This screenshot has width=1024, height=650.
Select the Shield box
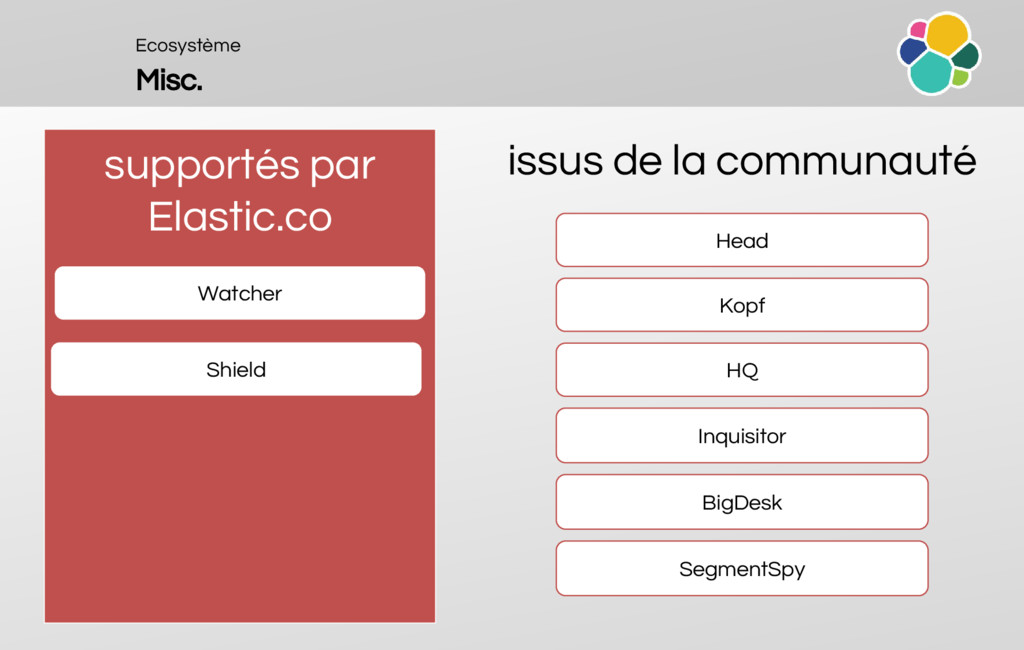[x=236, y=369]
